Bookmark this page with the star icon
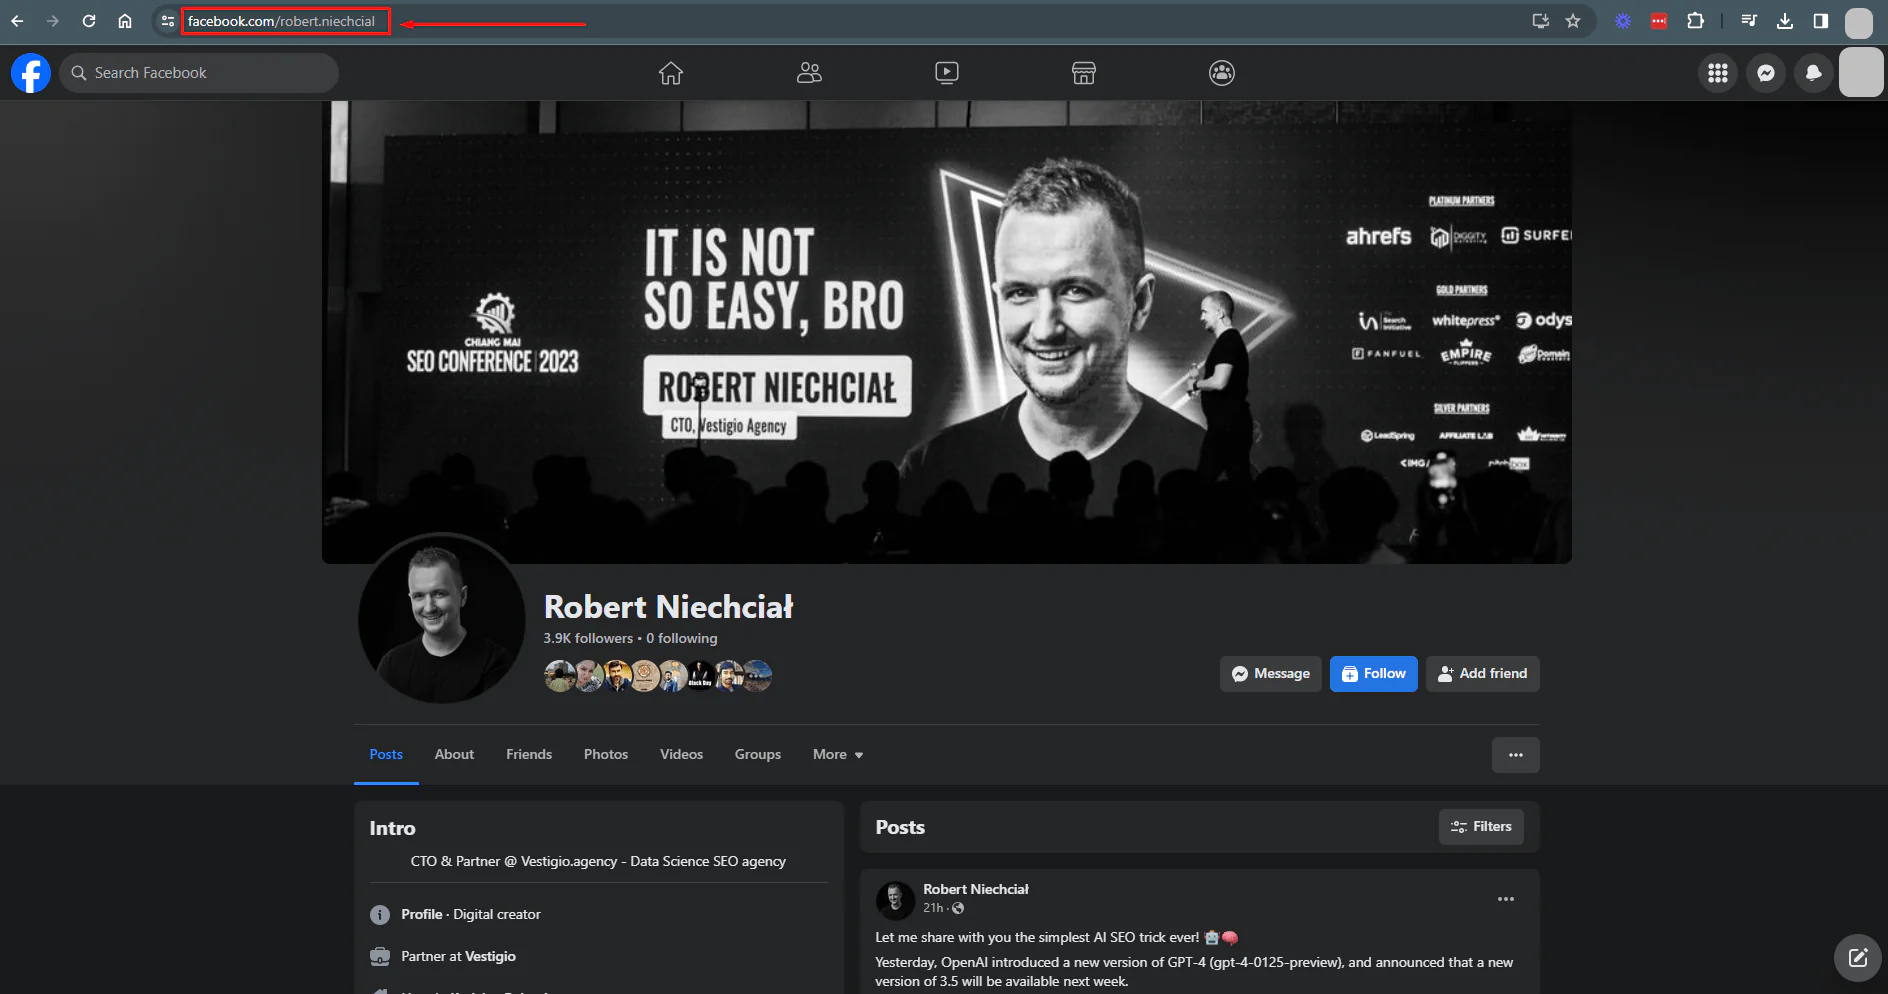The width and height of the screenshot is (1888, 994). pyautogui.click(x=1573, y=21)
